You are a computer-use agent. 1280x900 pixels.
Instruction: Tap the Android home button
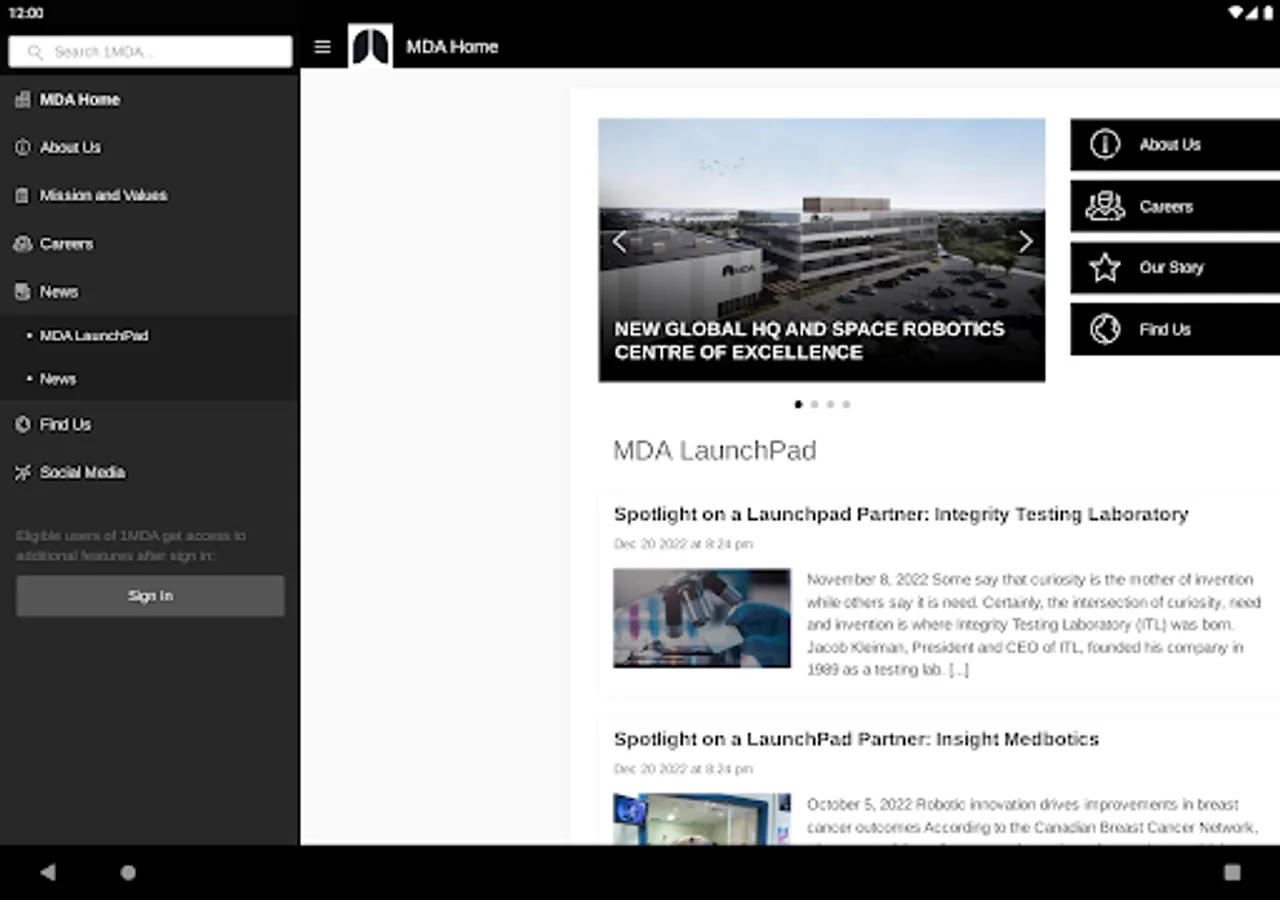(x=128, y=872)
